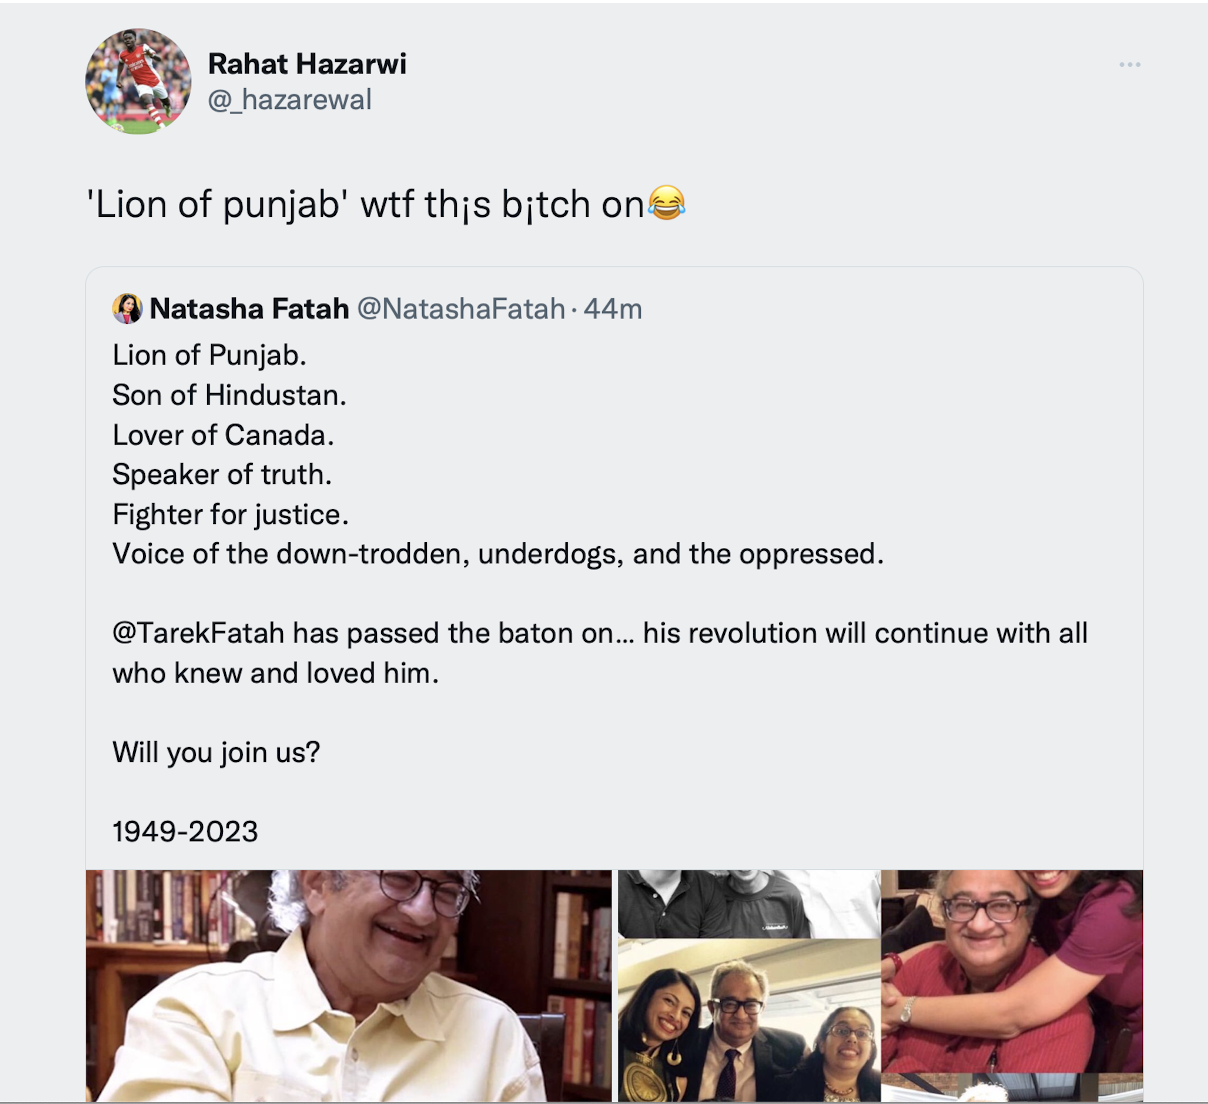Click the "Voice of the down-trodden" line
Screen dimensions: 1208x1104
498,554
